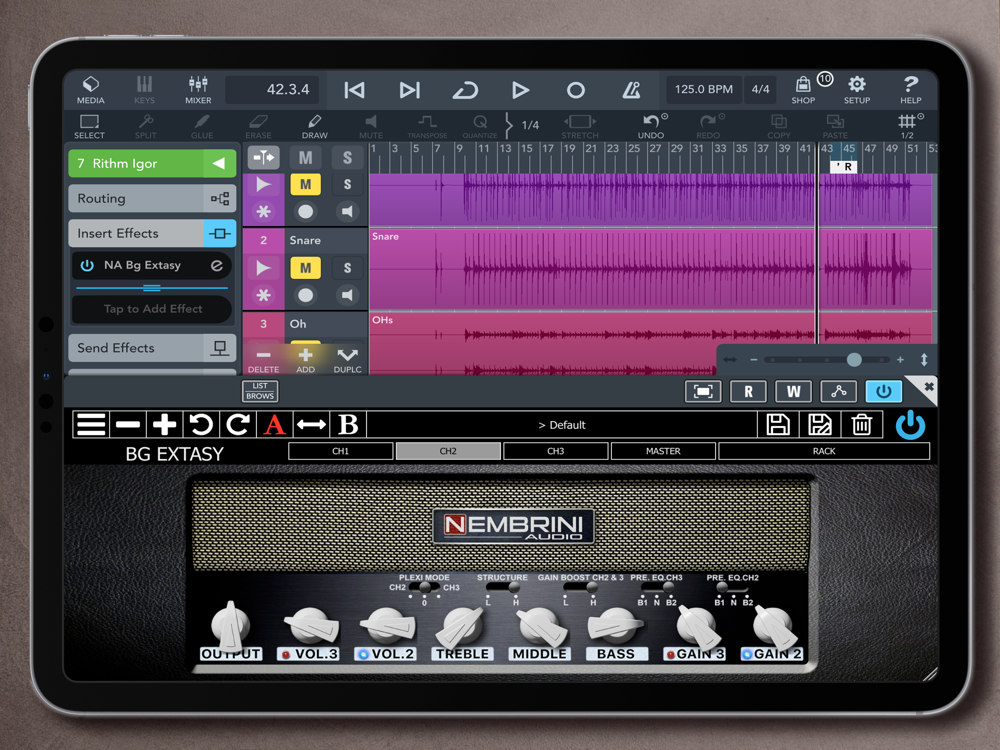The width and height of the screenshot is (1000, 750).
Task: Solo the Snare track
Action: click(x=347, y=268)
